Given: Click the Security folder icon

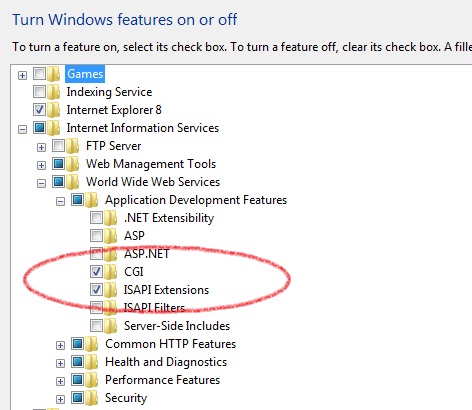Looking at the screenshot, I should point(92,398).
